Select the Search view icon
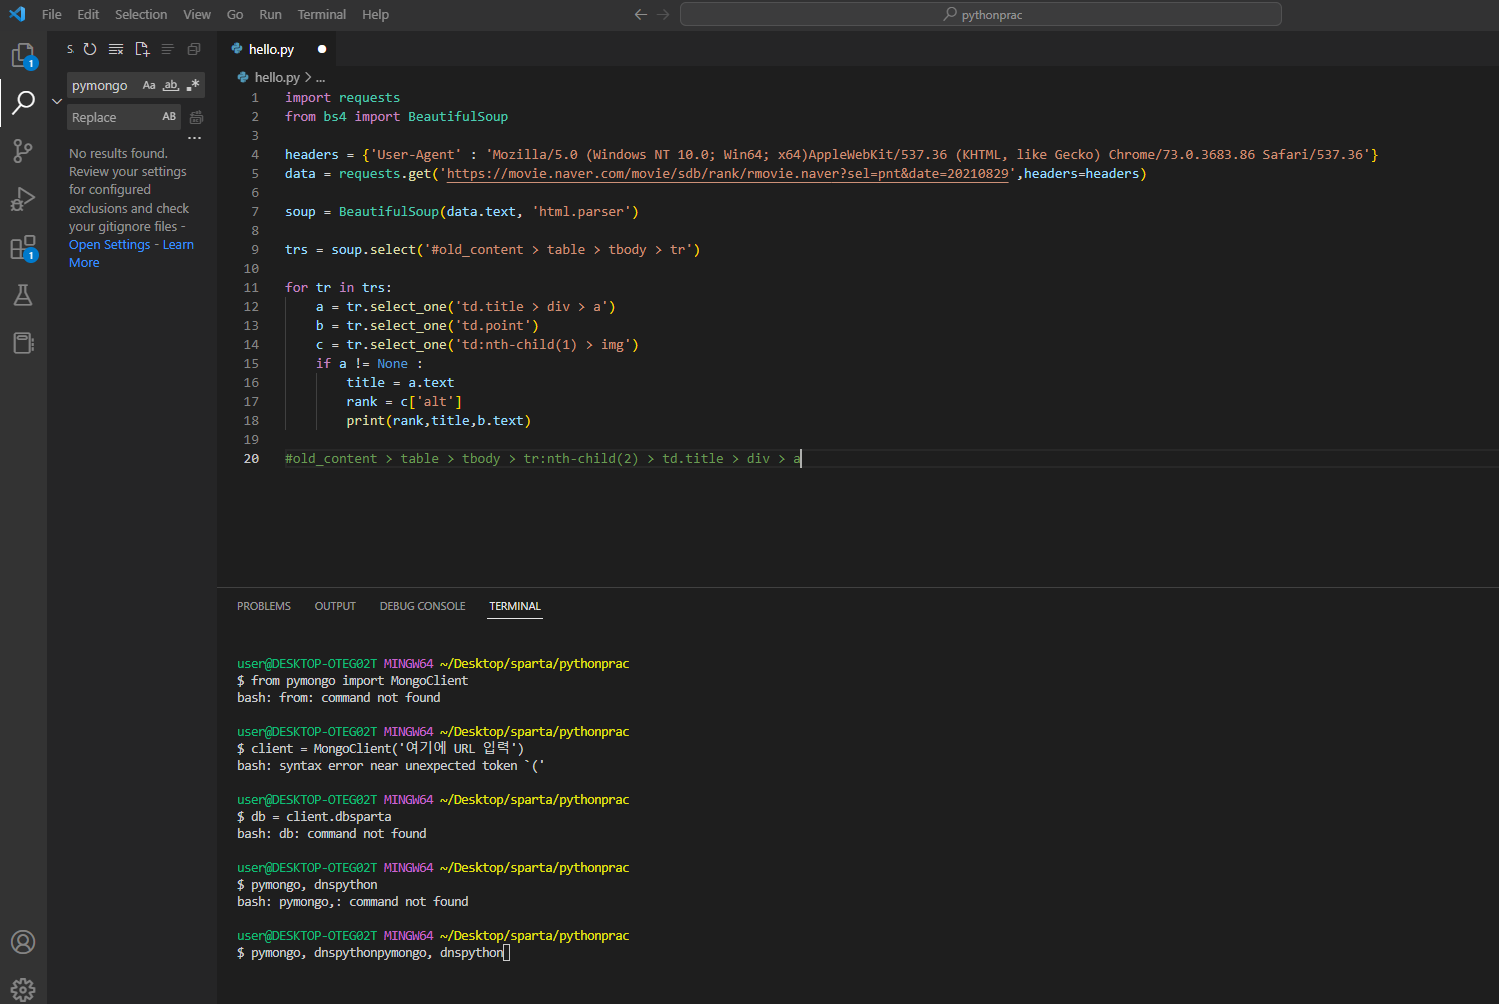This screenshot has width=1499, height=1004. (x=23, y=102)
